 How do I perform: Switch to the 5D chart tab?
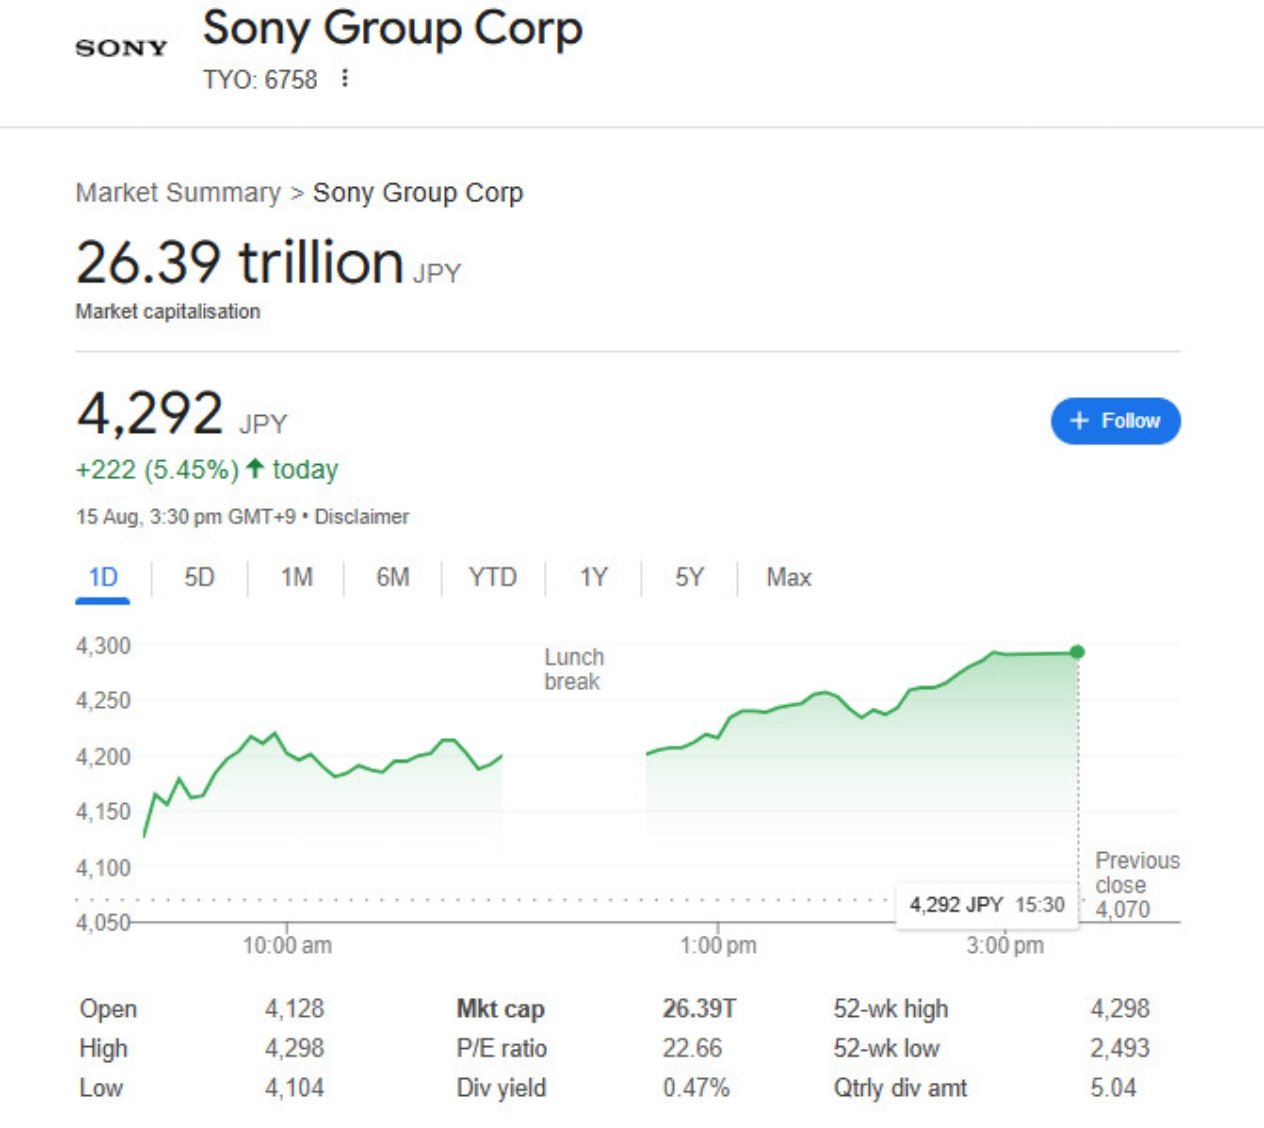199,578
